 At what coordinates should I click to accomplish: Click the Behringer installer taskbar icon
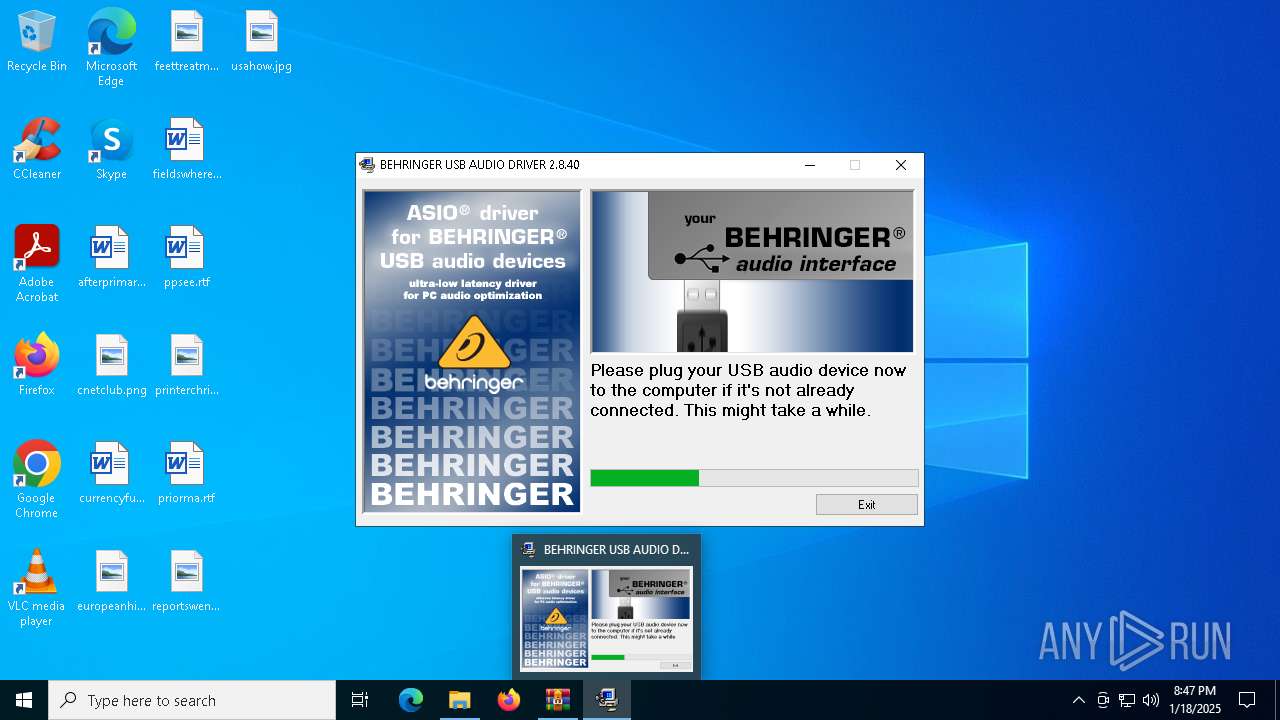point(607,700)
